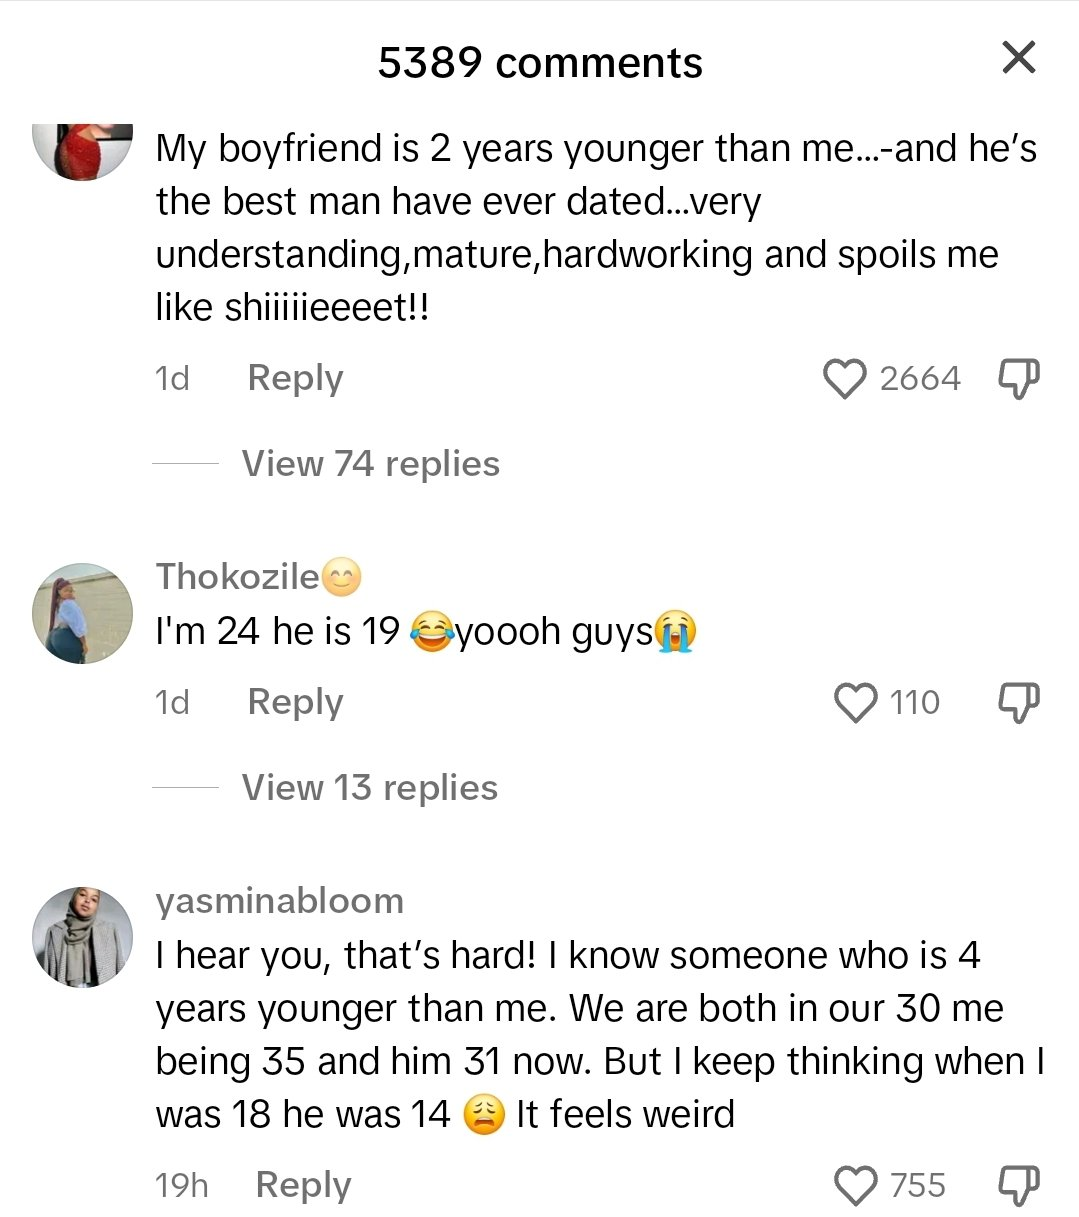Tap the 2664 like count
Screen dimensions: 1079x1217
click(x=920, y=379)
